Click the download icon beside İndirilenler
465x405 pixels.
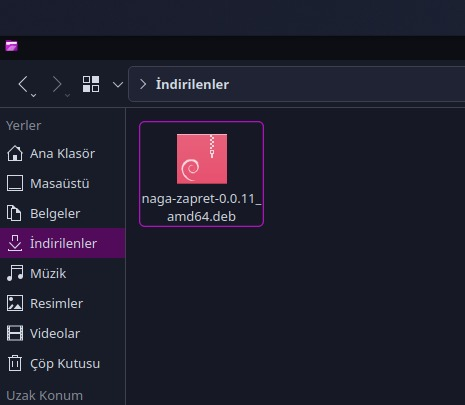point(15,243)
